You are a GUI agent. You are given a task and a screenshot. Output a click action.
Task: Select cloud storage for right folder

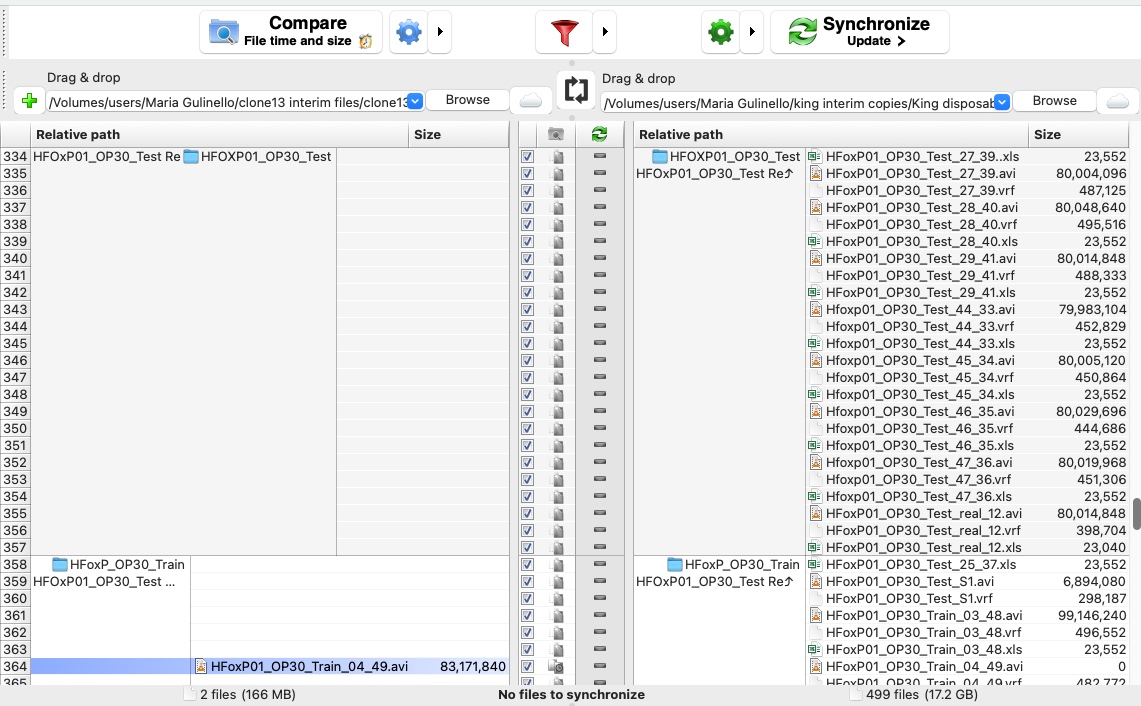pos(1118,101)
